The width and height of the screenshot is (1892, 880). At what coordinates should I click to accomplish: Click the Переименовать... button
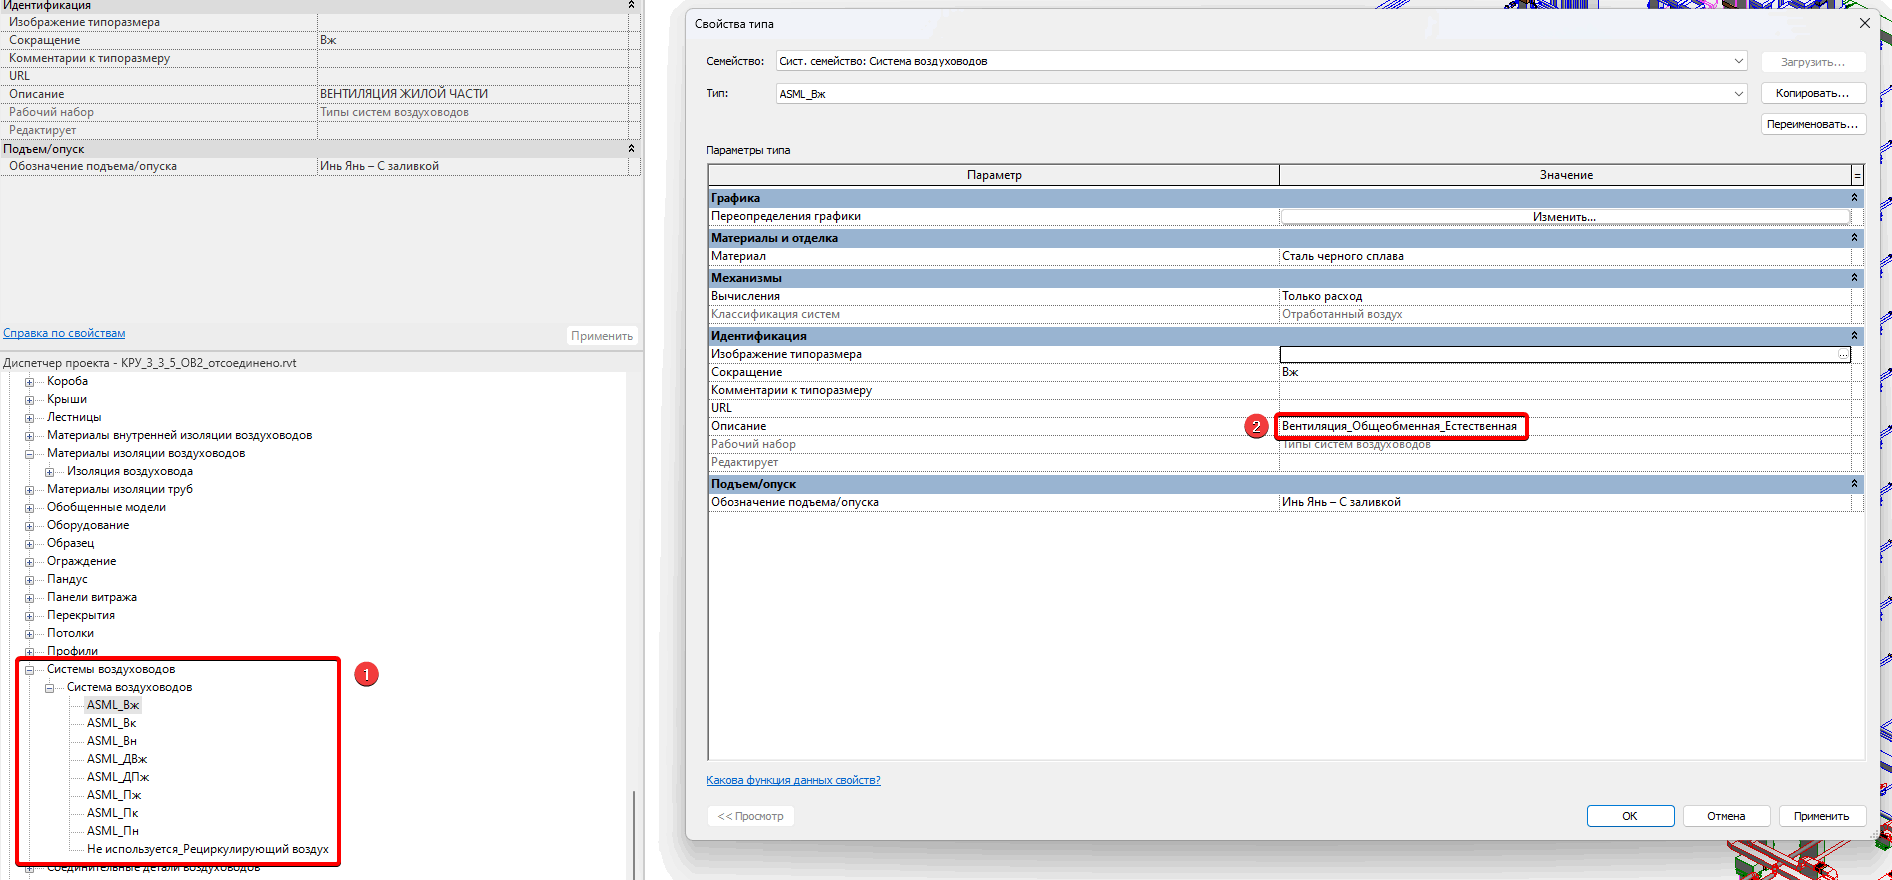point(1813,124)
